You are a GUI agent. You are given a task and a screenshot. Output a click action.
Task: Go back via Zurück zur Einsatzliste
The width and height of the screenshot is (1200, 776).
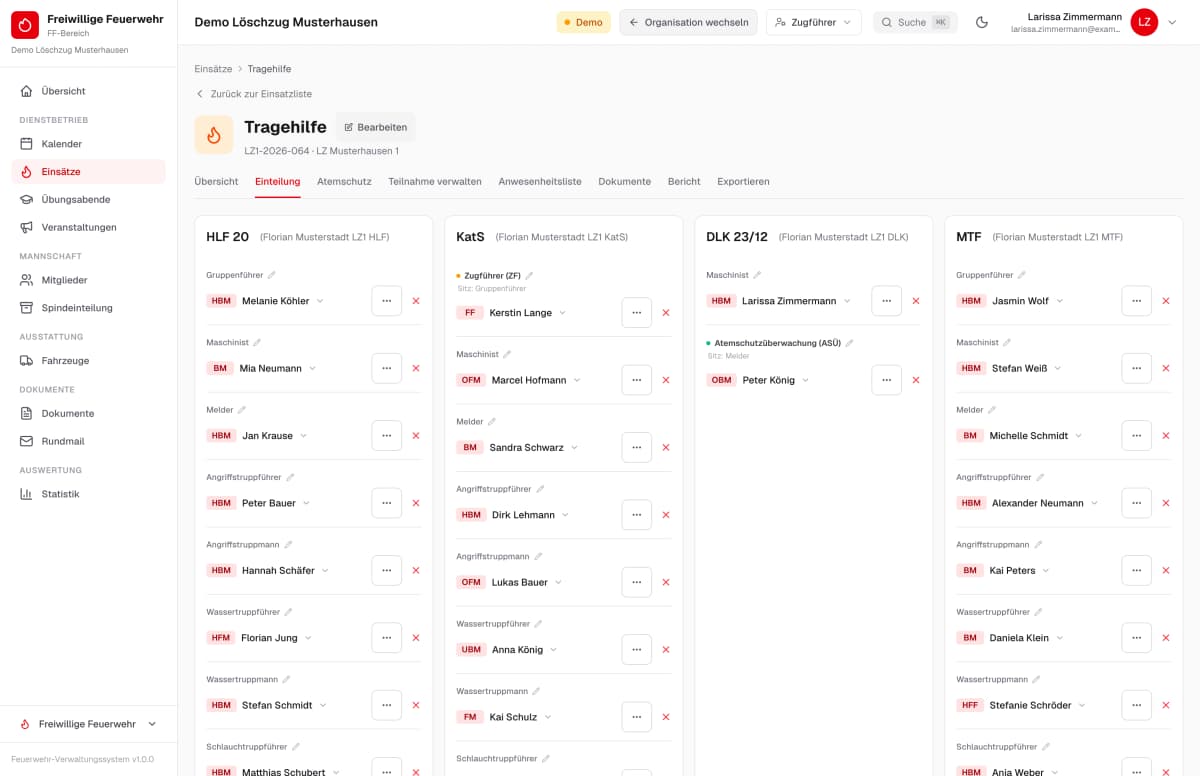[254, 94]
